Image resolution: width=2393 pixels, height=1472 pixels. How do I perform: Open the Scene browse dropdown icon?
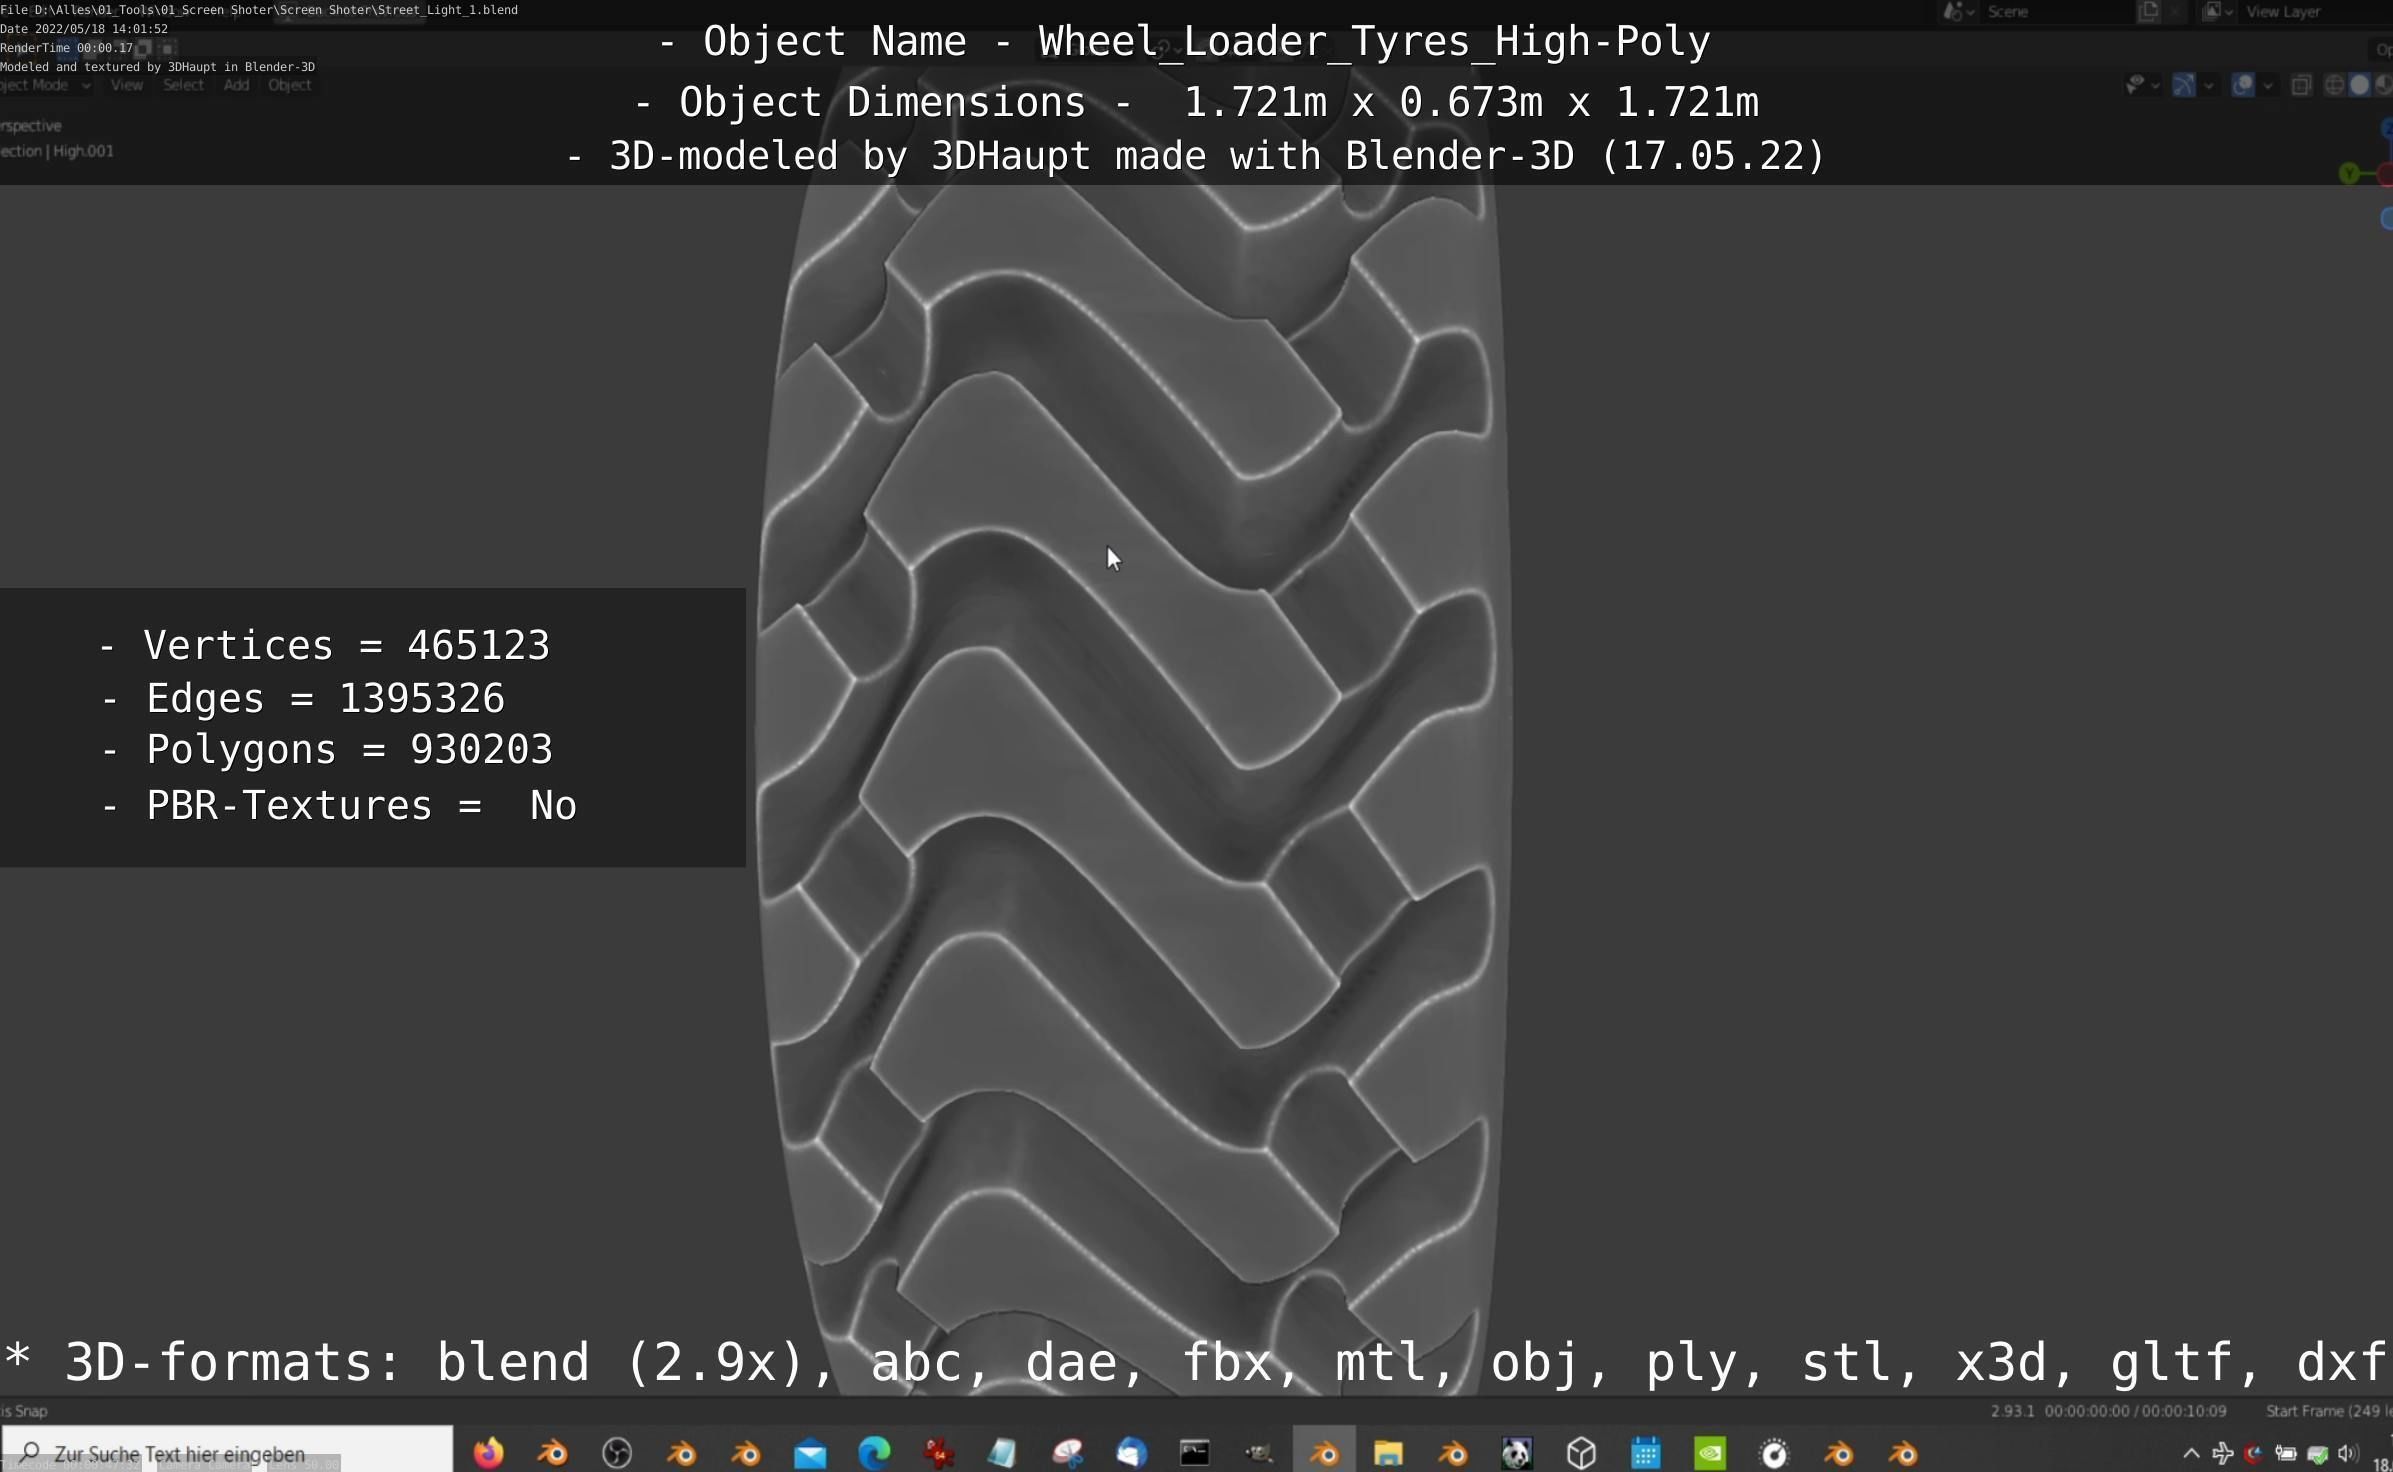(x=1958, y=12)
